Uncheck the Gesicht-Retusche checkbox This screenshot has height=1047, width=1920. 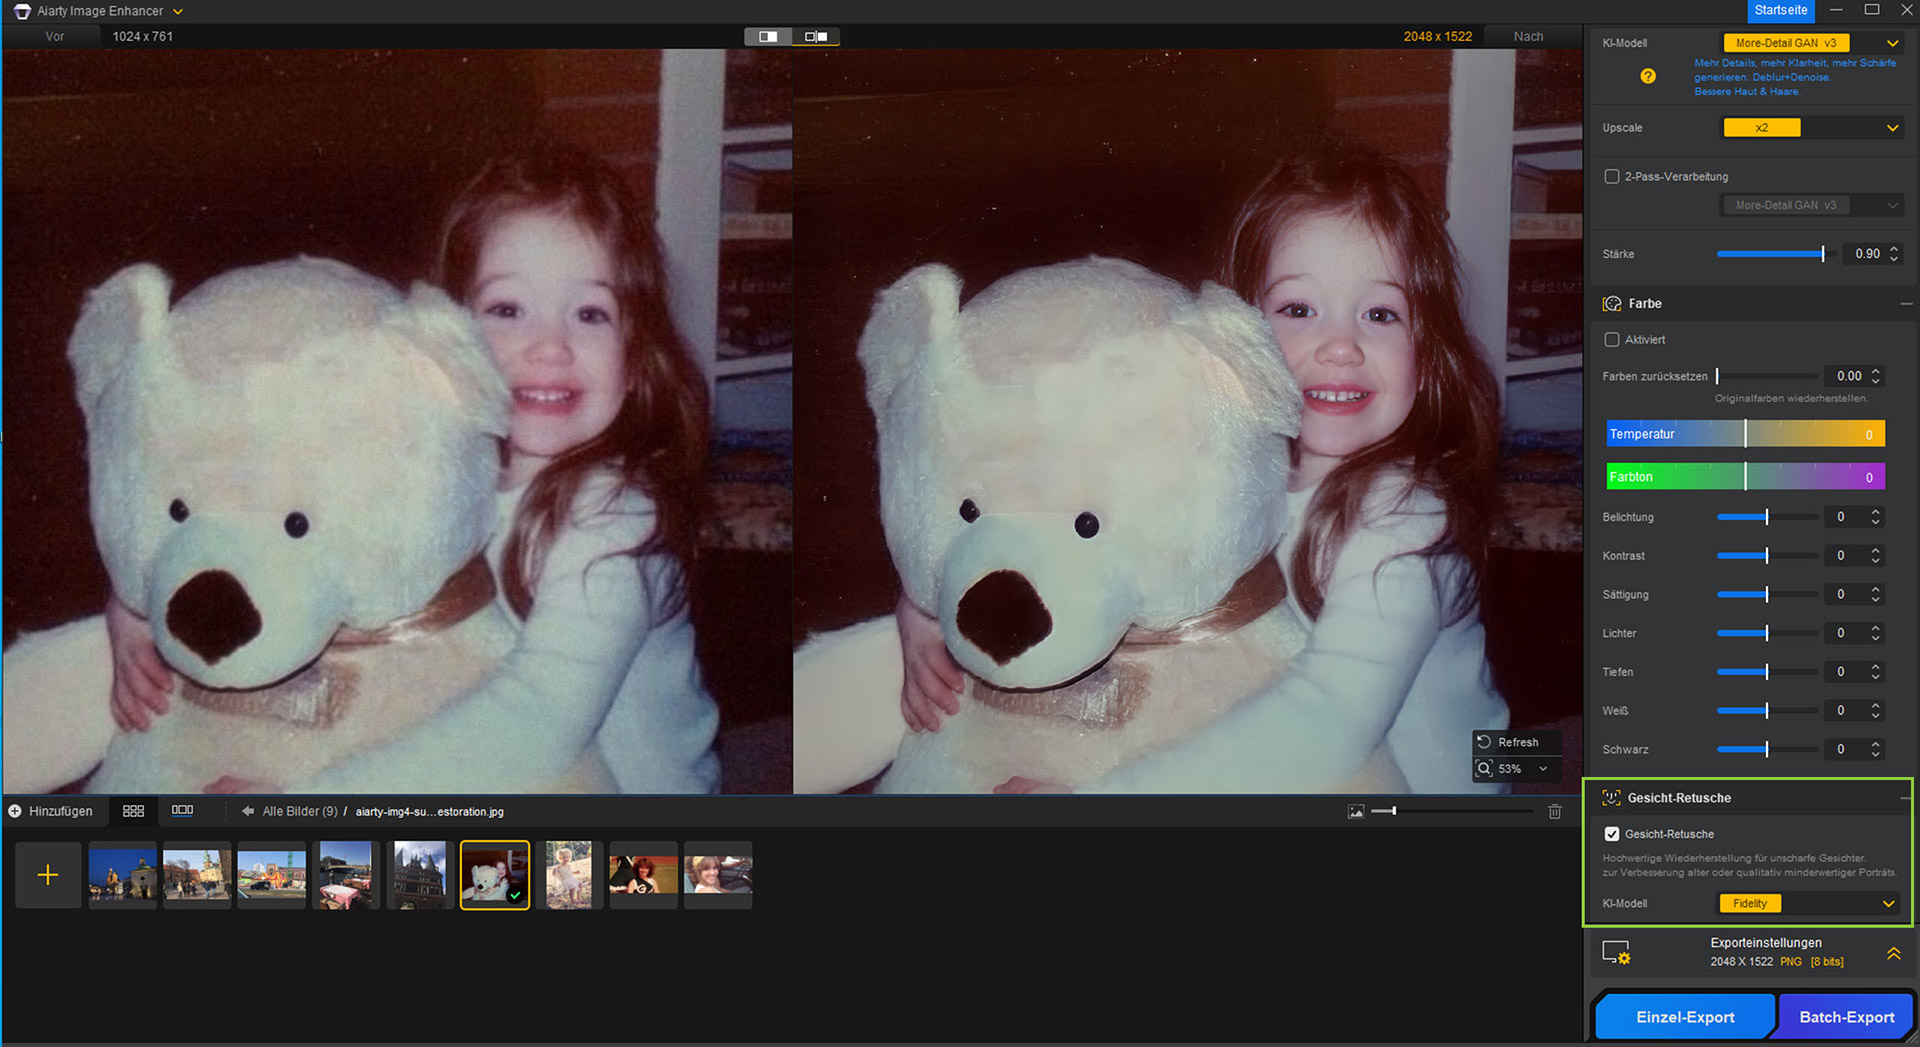(x=1612, y=834)
